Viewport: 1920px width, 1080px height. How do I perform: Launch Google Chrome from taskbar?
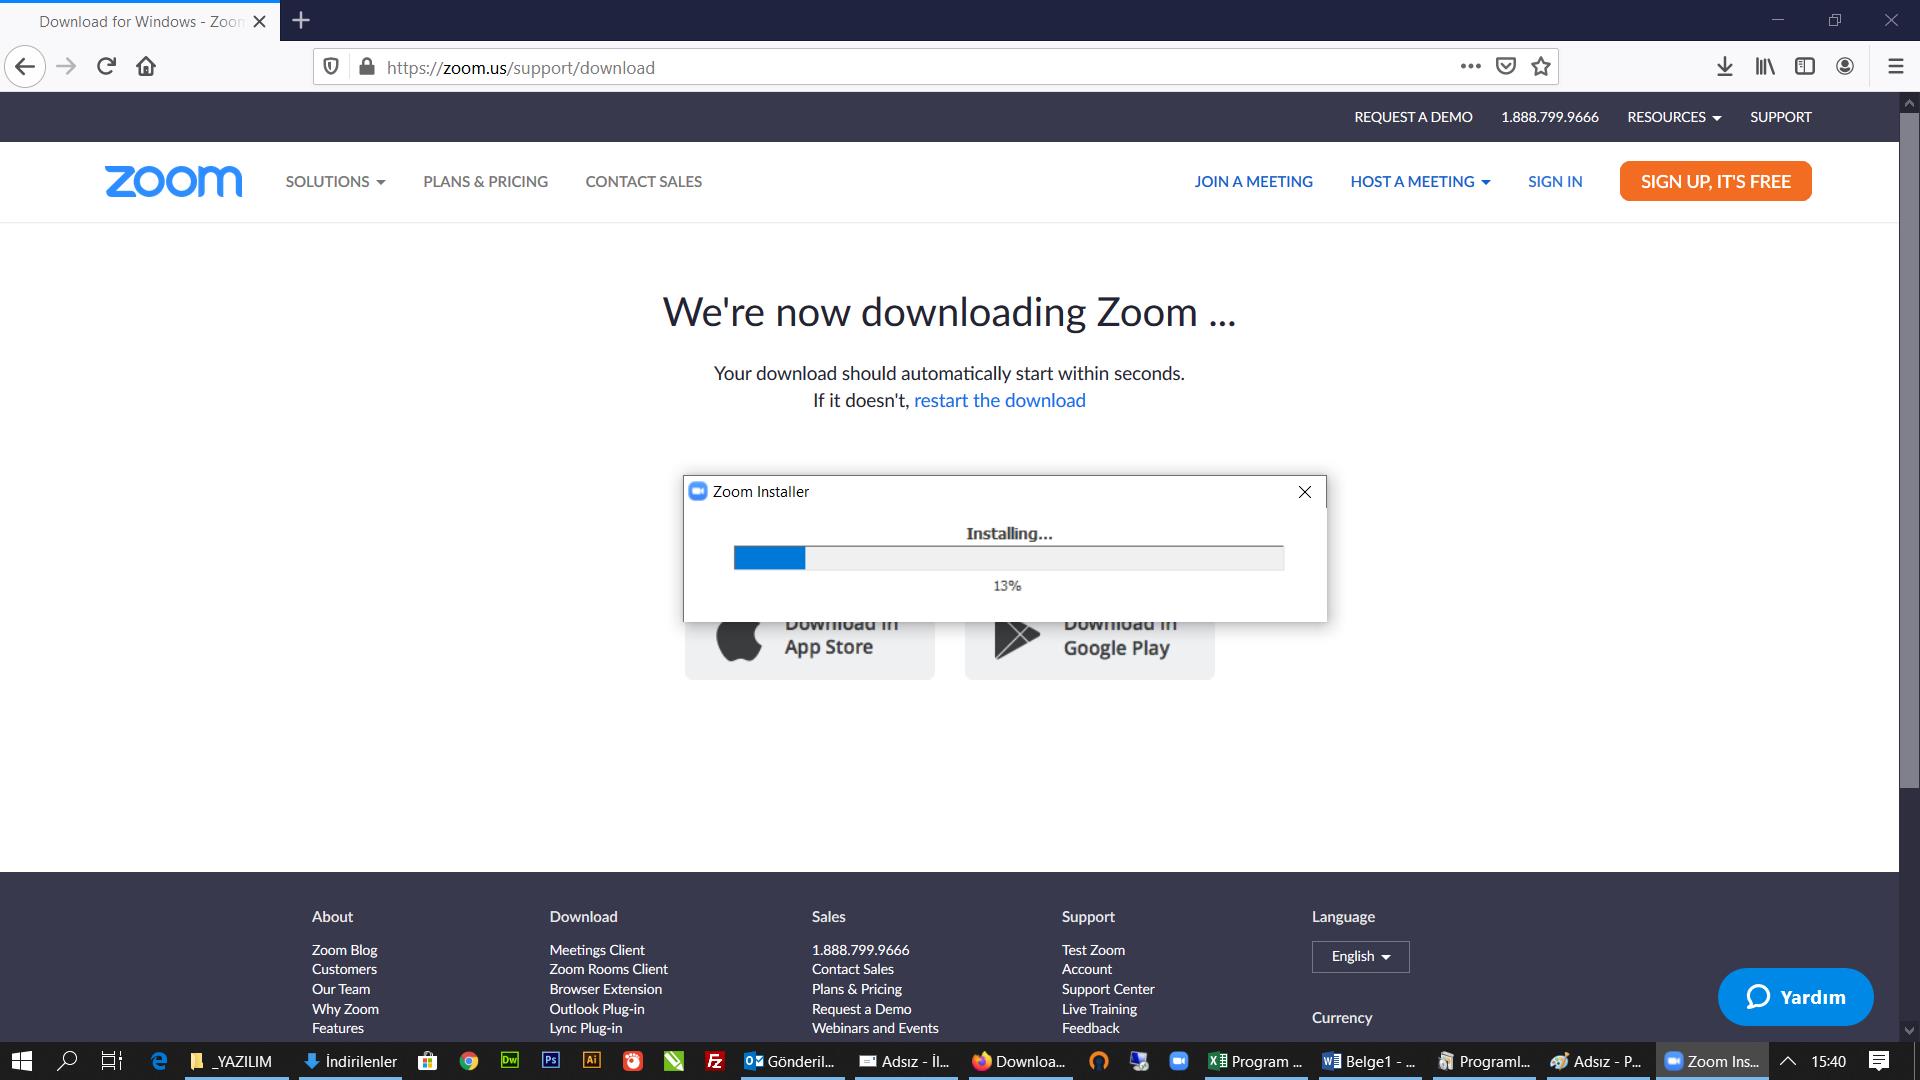[468, 1061]
